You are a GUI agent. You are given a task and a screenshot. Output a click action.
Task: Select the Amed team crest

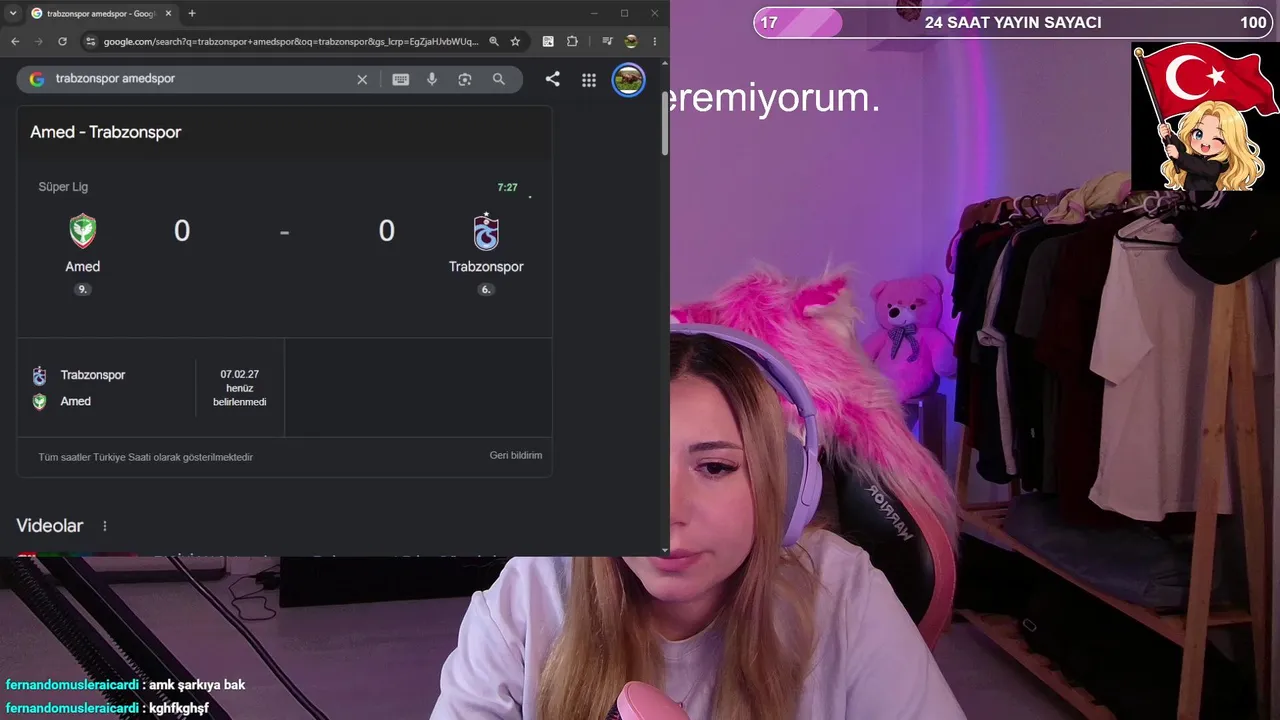click(83, 231)
